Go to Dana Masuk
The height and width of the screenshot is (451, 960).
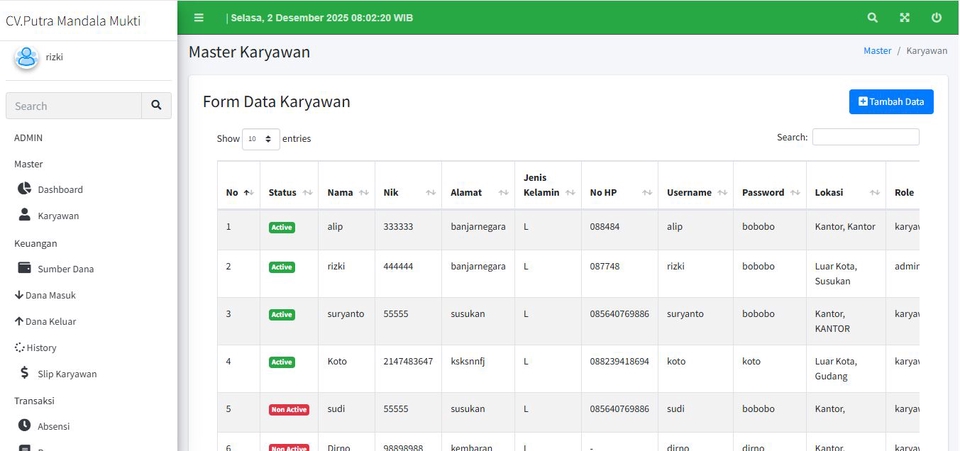pos(50,295)
